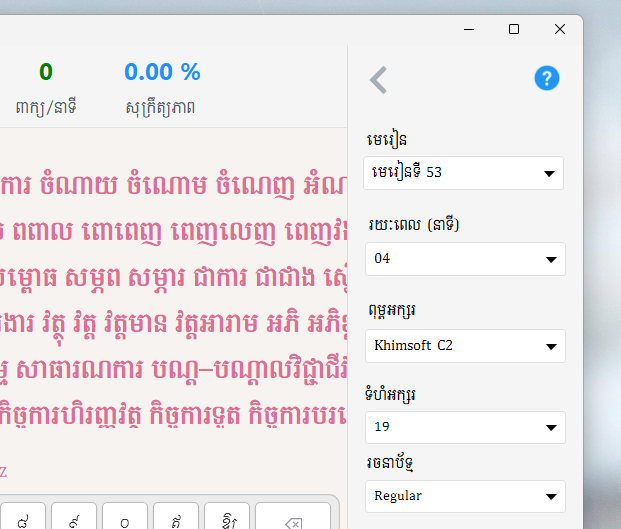The height and width of the screenshot is (529, 621).
Task: Expand the font size dropdown showing 19
Action: pos(464,428)
